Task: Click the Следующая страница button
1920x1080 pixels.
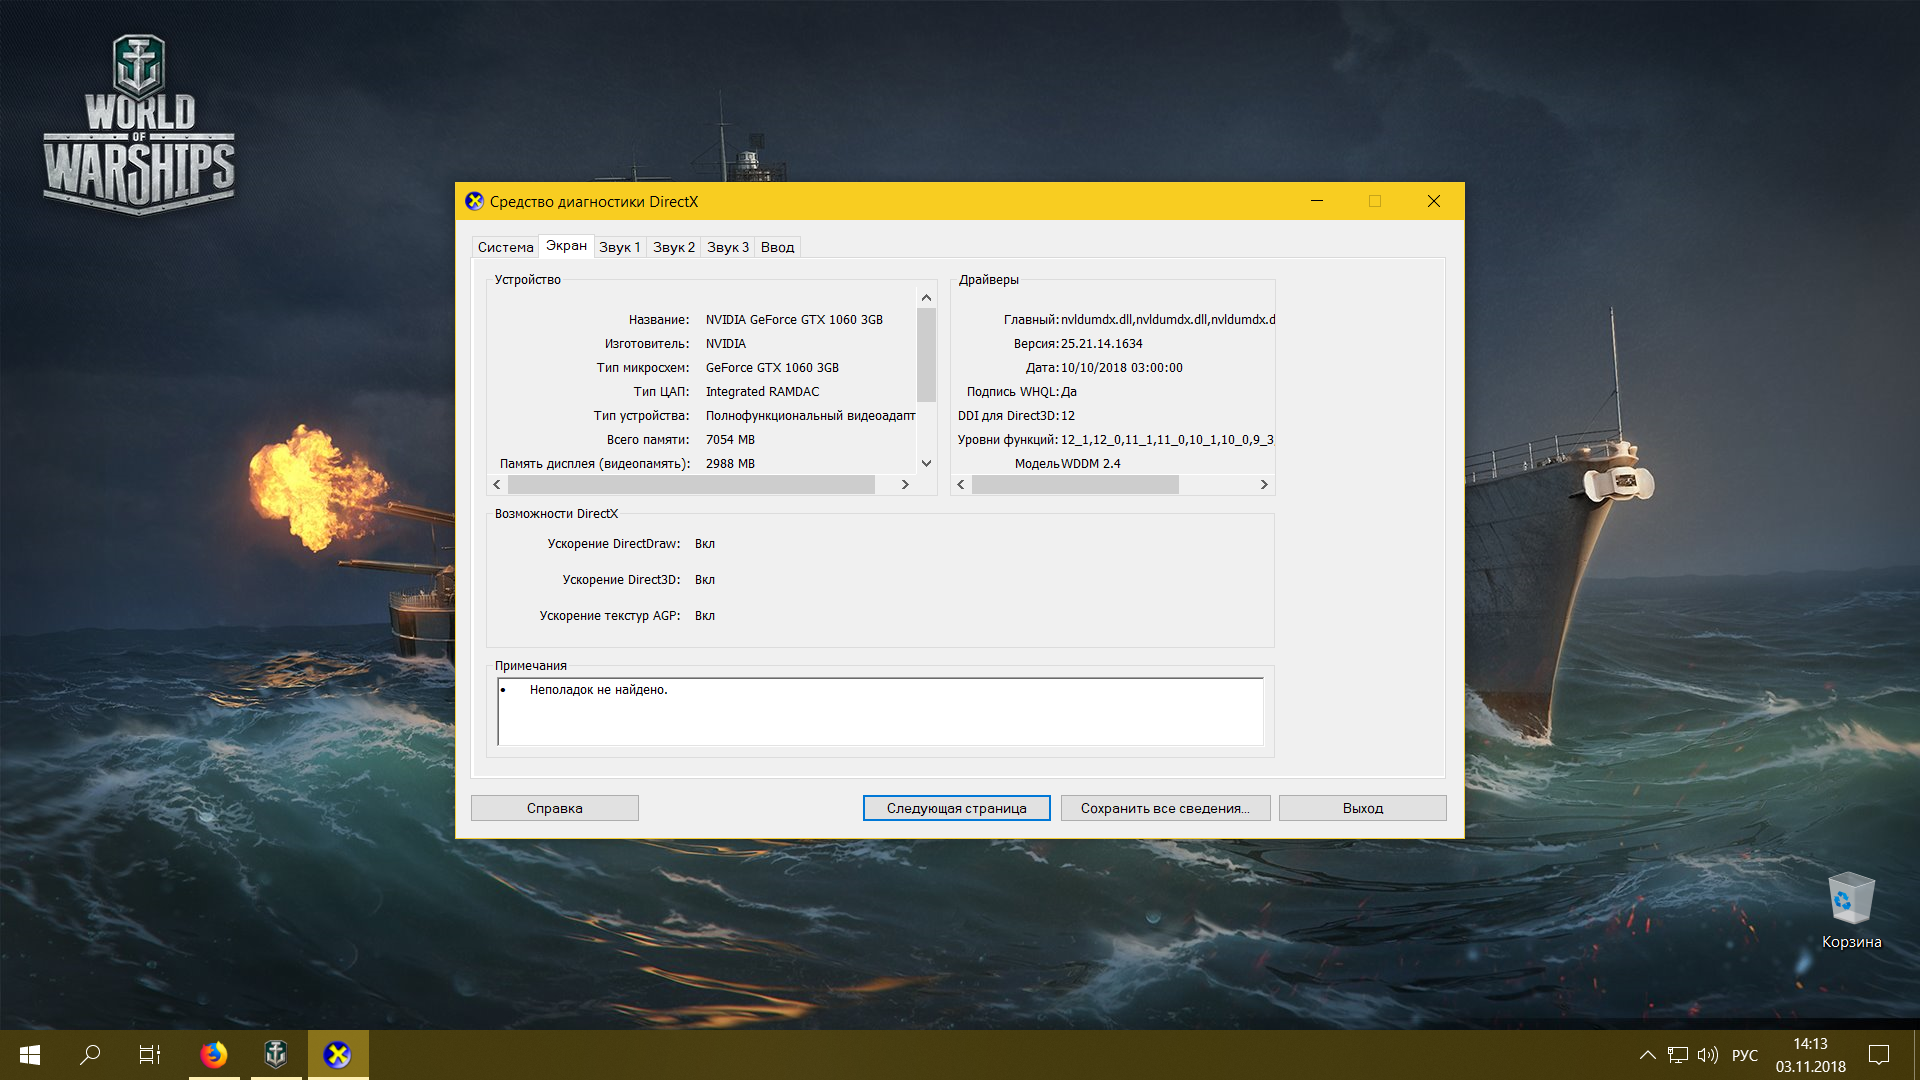Action: 956,808
